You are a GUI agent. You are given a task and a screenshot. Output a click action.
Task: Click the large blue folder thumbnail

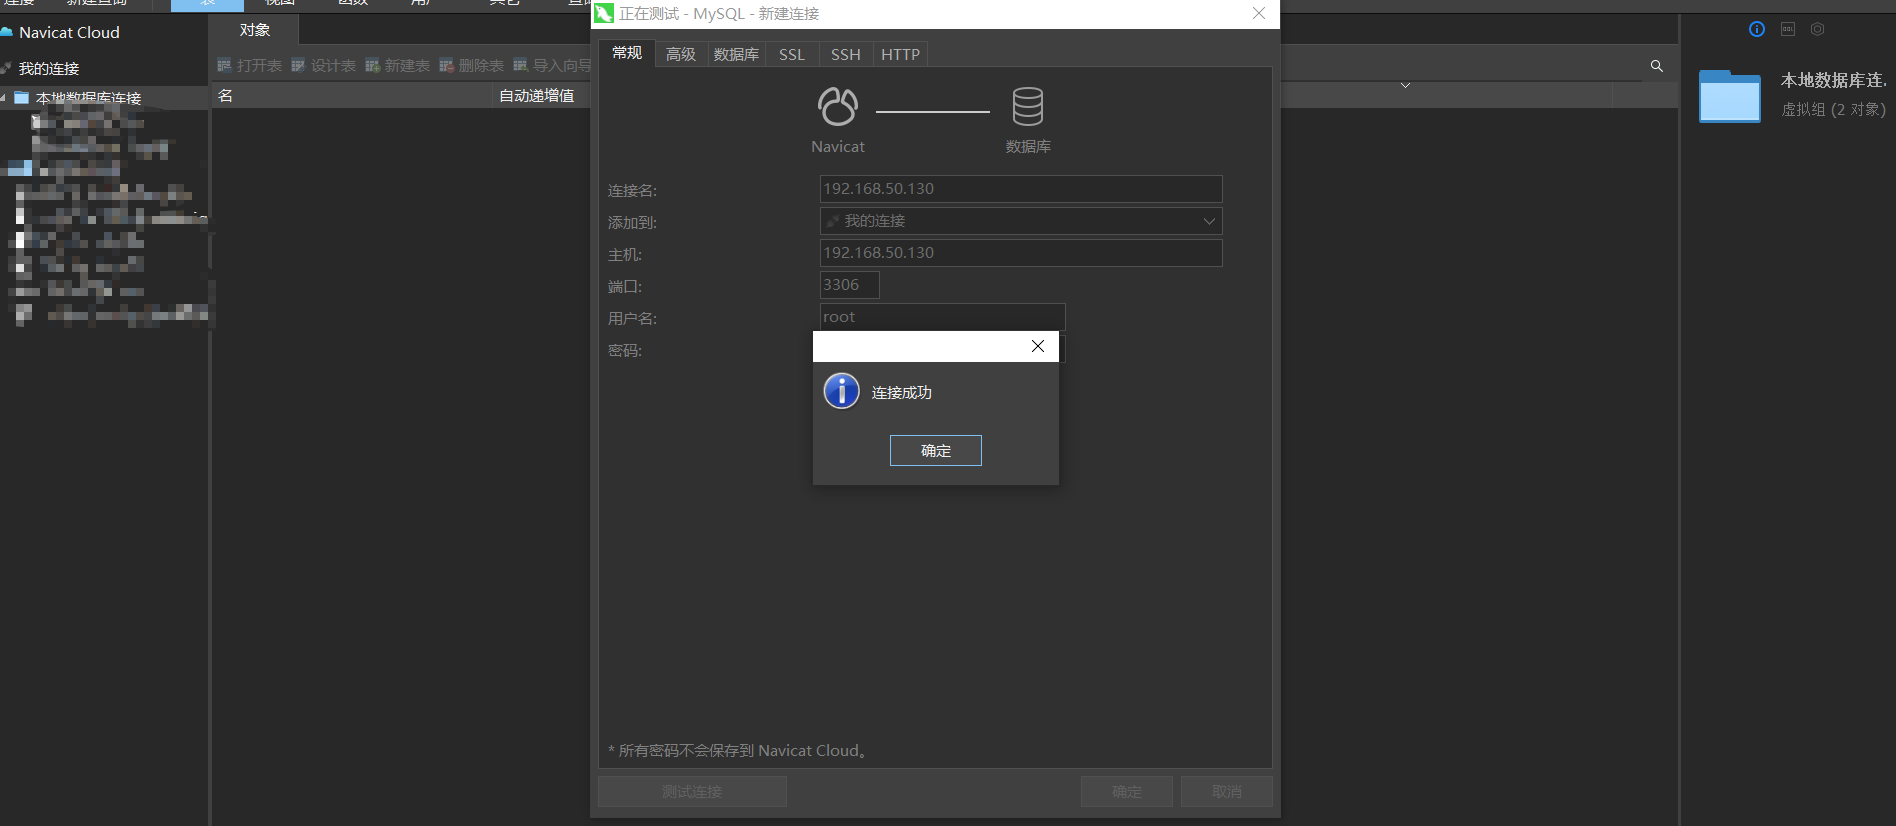pos(1730,96)
